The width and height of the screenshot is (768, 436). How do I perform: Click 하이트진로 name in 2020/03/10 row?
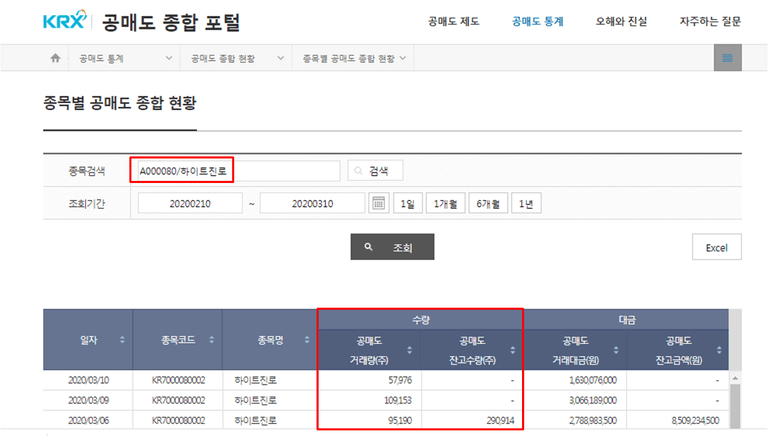coord(256,380)
